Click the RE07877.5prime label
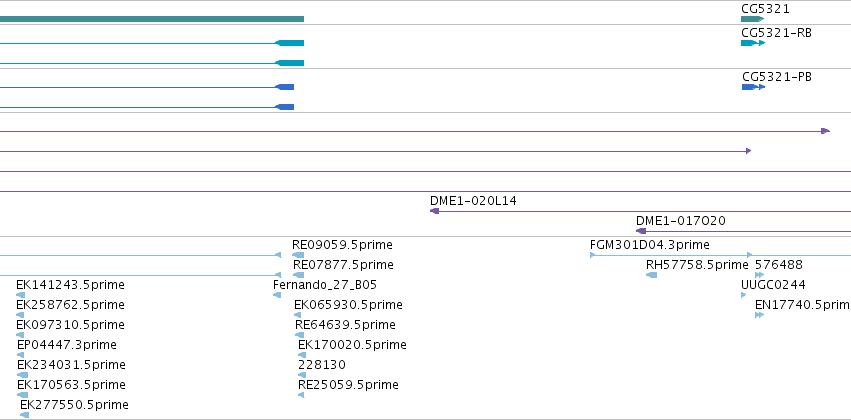 point(343,265)
